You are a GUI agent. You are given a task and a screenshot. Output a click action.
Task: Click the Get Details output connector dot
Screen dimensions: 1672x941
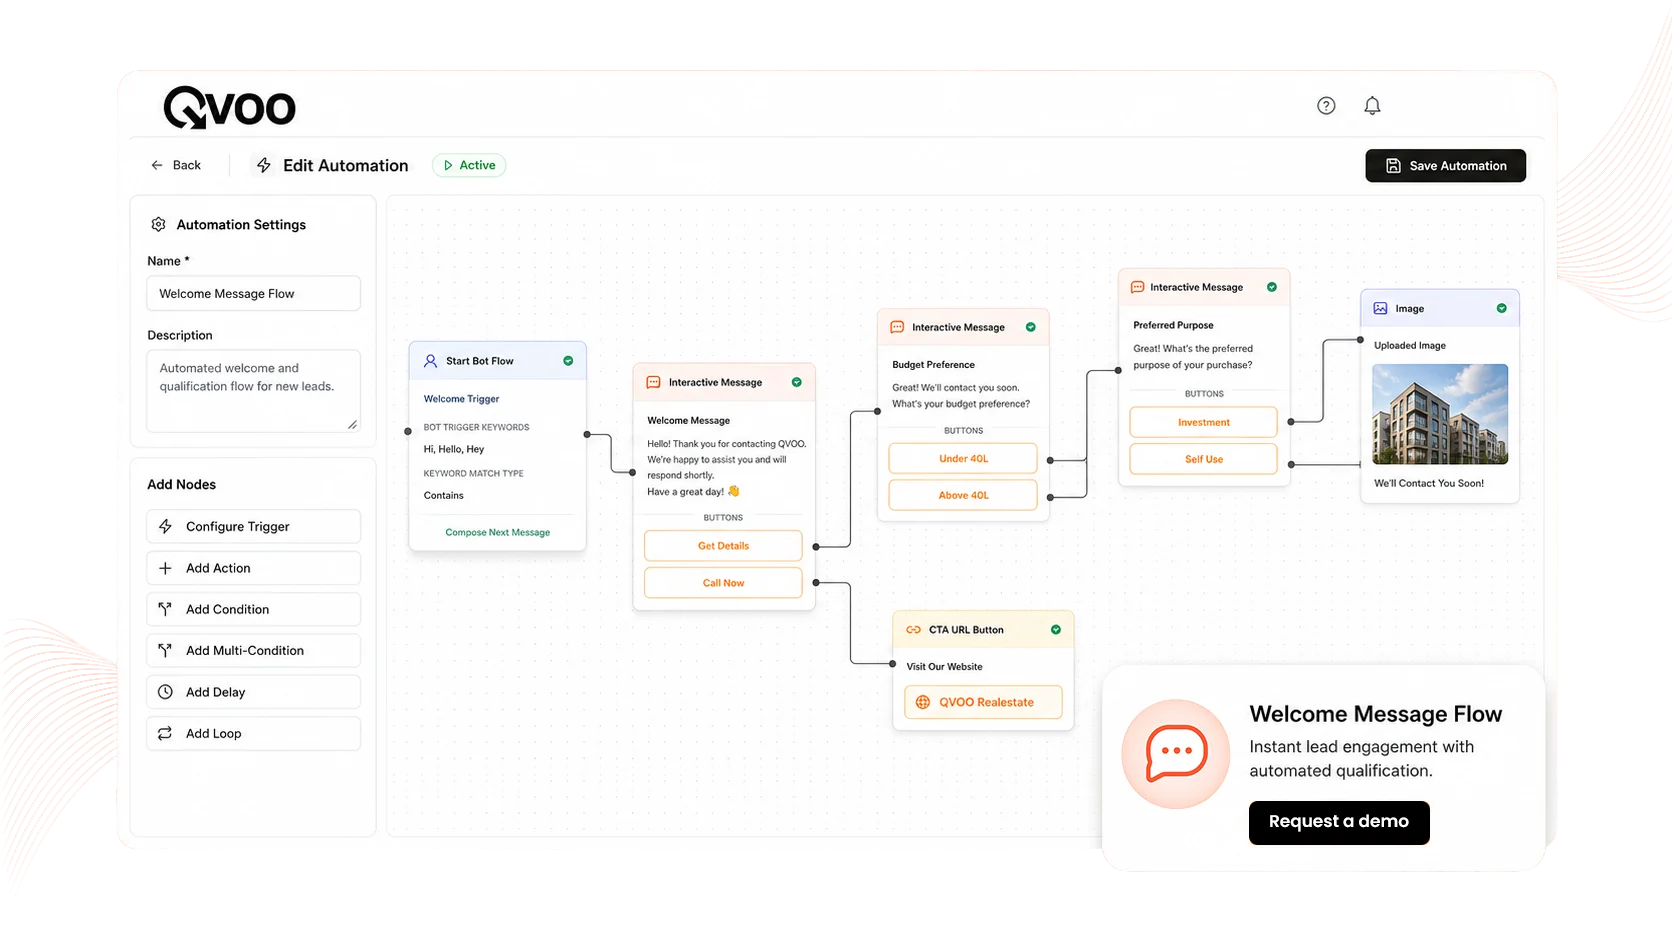(x=816, y=547)
